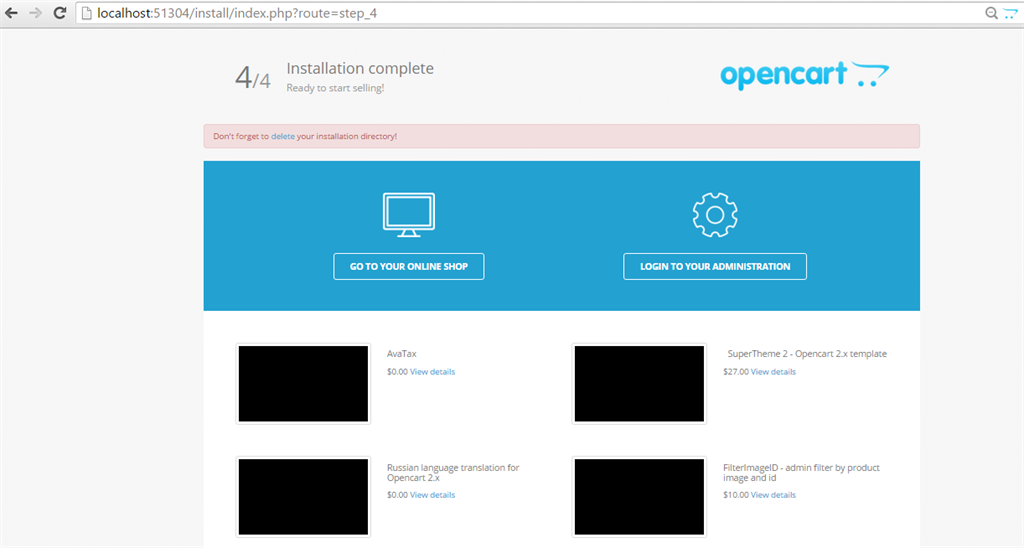Open the delete link in warning banner
Image resolution: width=1024 pixels, height=548 pixels.
[x=283, y=137]
